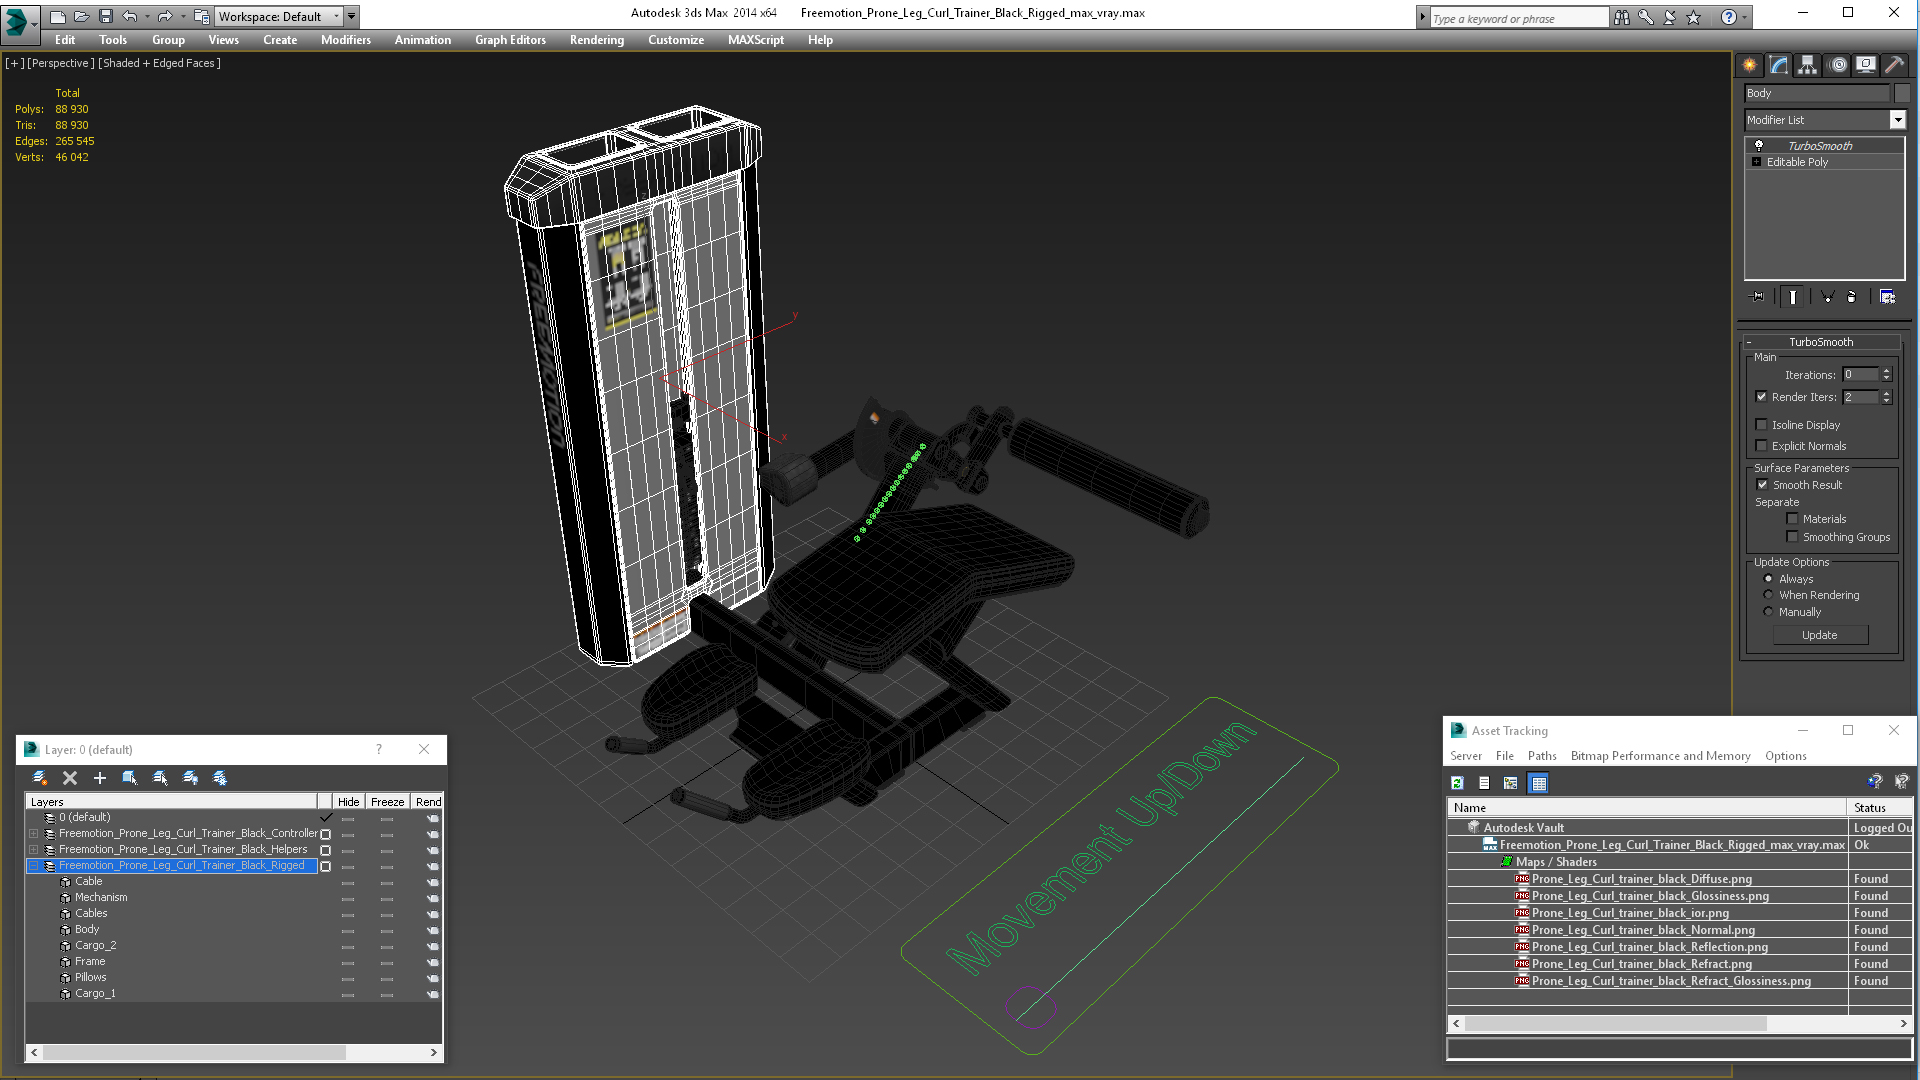The height and width of the screenshot is (1080, 1920).
Task: Open the Utilities hammer tab
Action: (1894, 65)
